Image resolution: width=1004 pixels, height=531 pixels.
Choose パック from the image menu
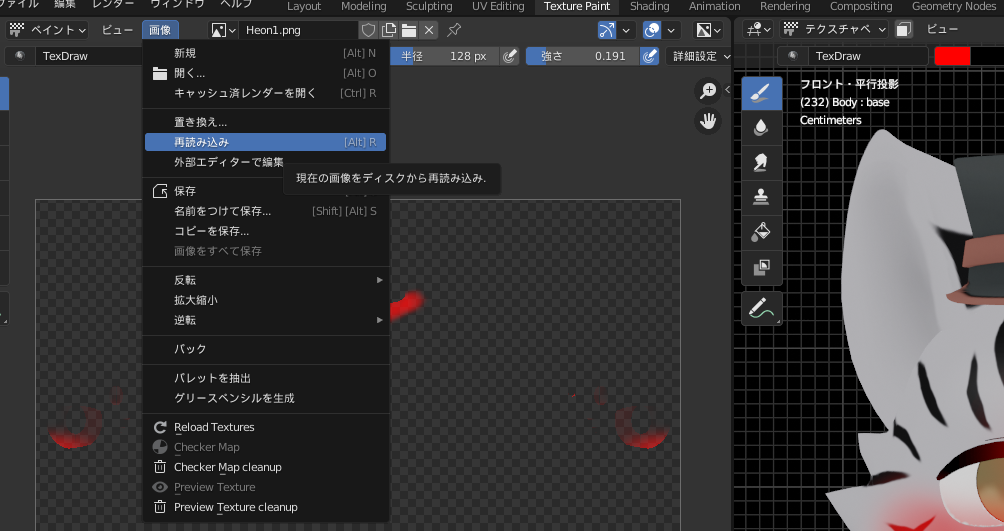tap(266, 348)
